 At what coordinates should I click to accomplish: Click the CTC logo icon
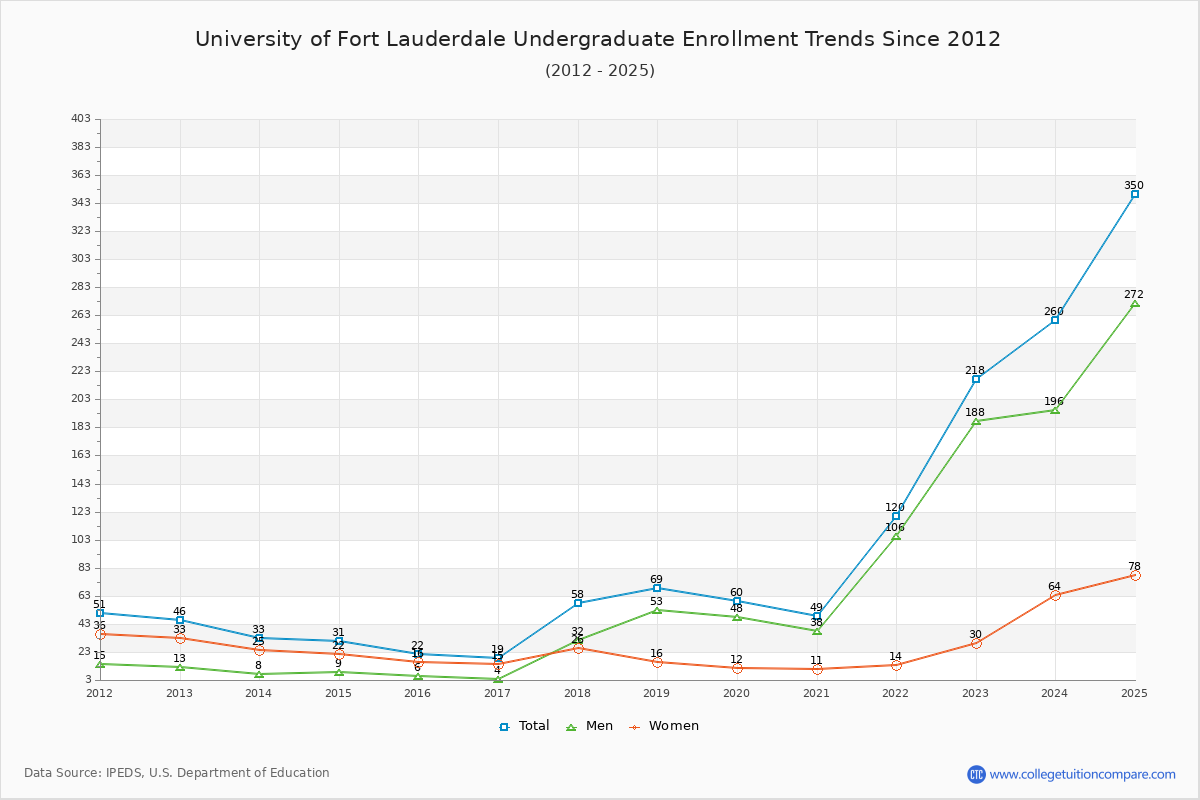(x=976, y=774)
